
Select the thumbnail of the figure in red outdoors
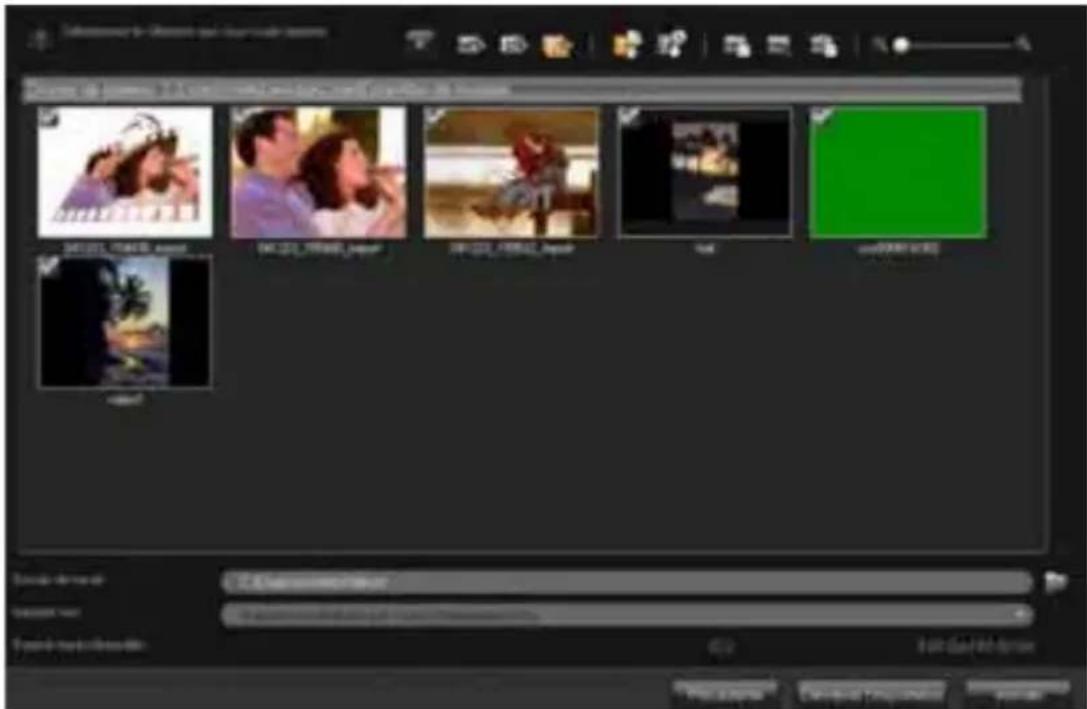coord(512,172)
